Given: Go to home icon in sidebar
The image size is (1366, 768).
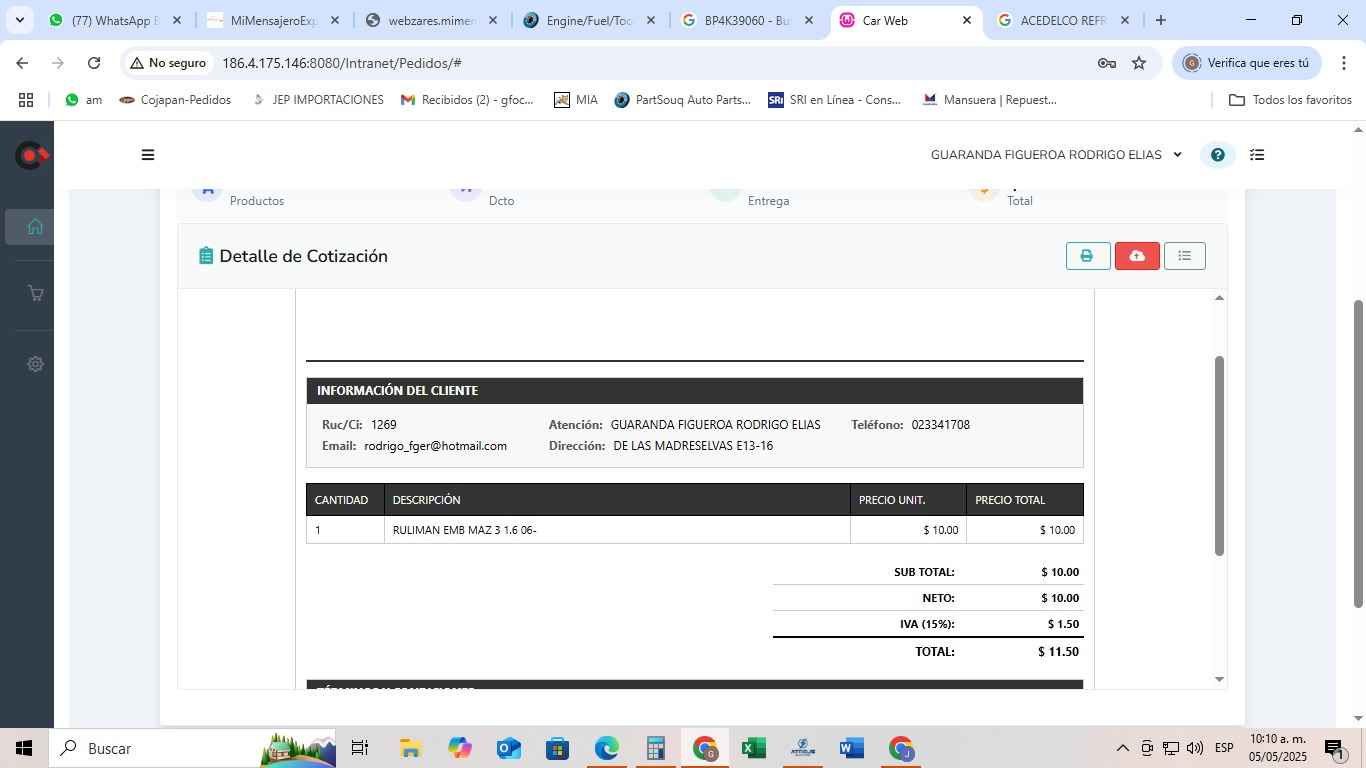Looking at the screenshot, I should click(35, 226).
